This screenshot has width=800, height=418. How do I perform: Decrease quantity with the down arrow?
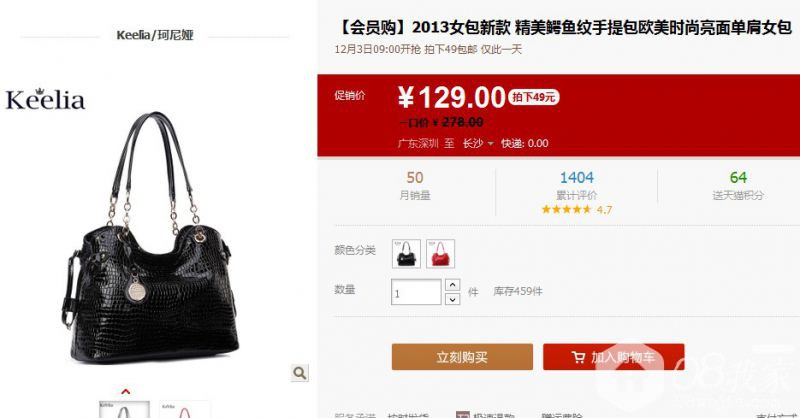(x=453, y=299)
